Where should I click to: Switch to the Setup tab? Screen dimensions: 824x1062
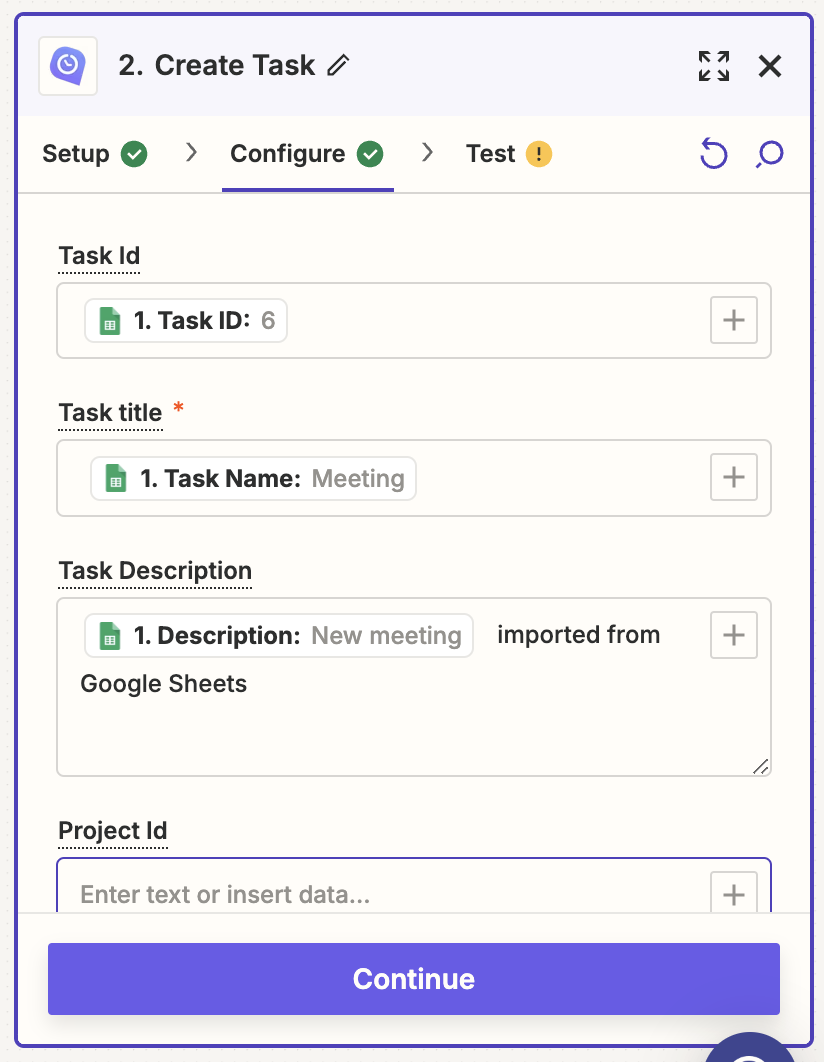[75, 153]
